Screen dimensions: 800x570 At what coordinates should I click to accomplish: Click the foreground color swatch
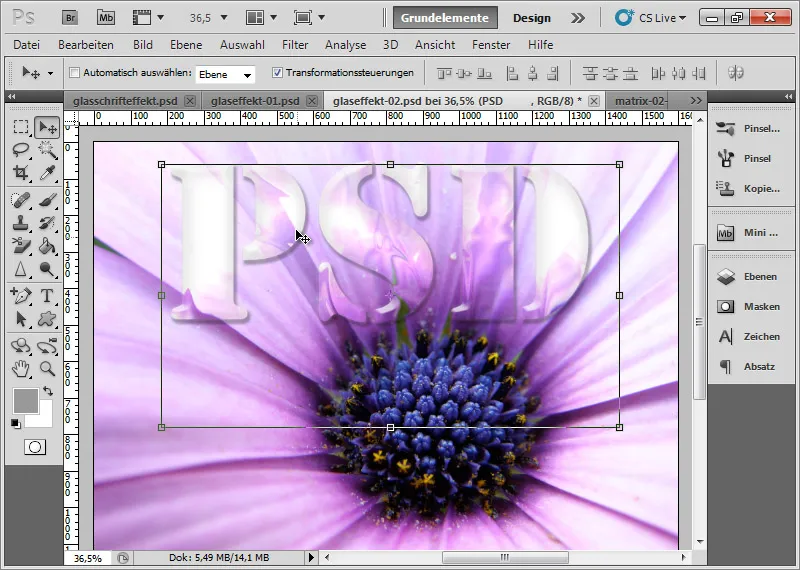pos(24,400)
